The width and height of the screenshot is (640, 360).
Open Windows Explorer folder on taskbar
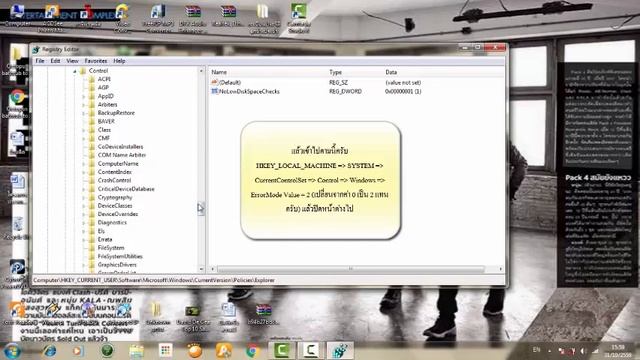136,351
